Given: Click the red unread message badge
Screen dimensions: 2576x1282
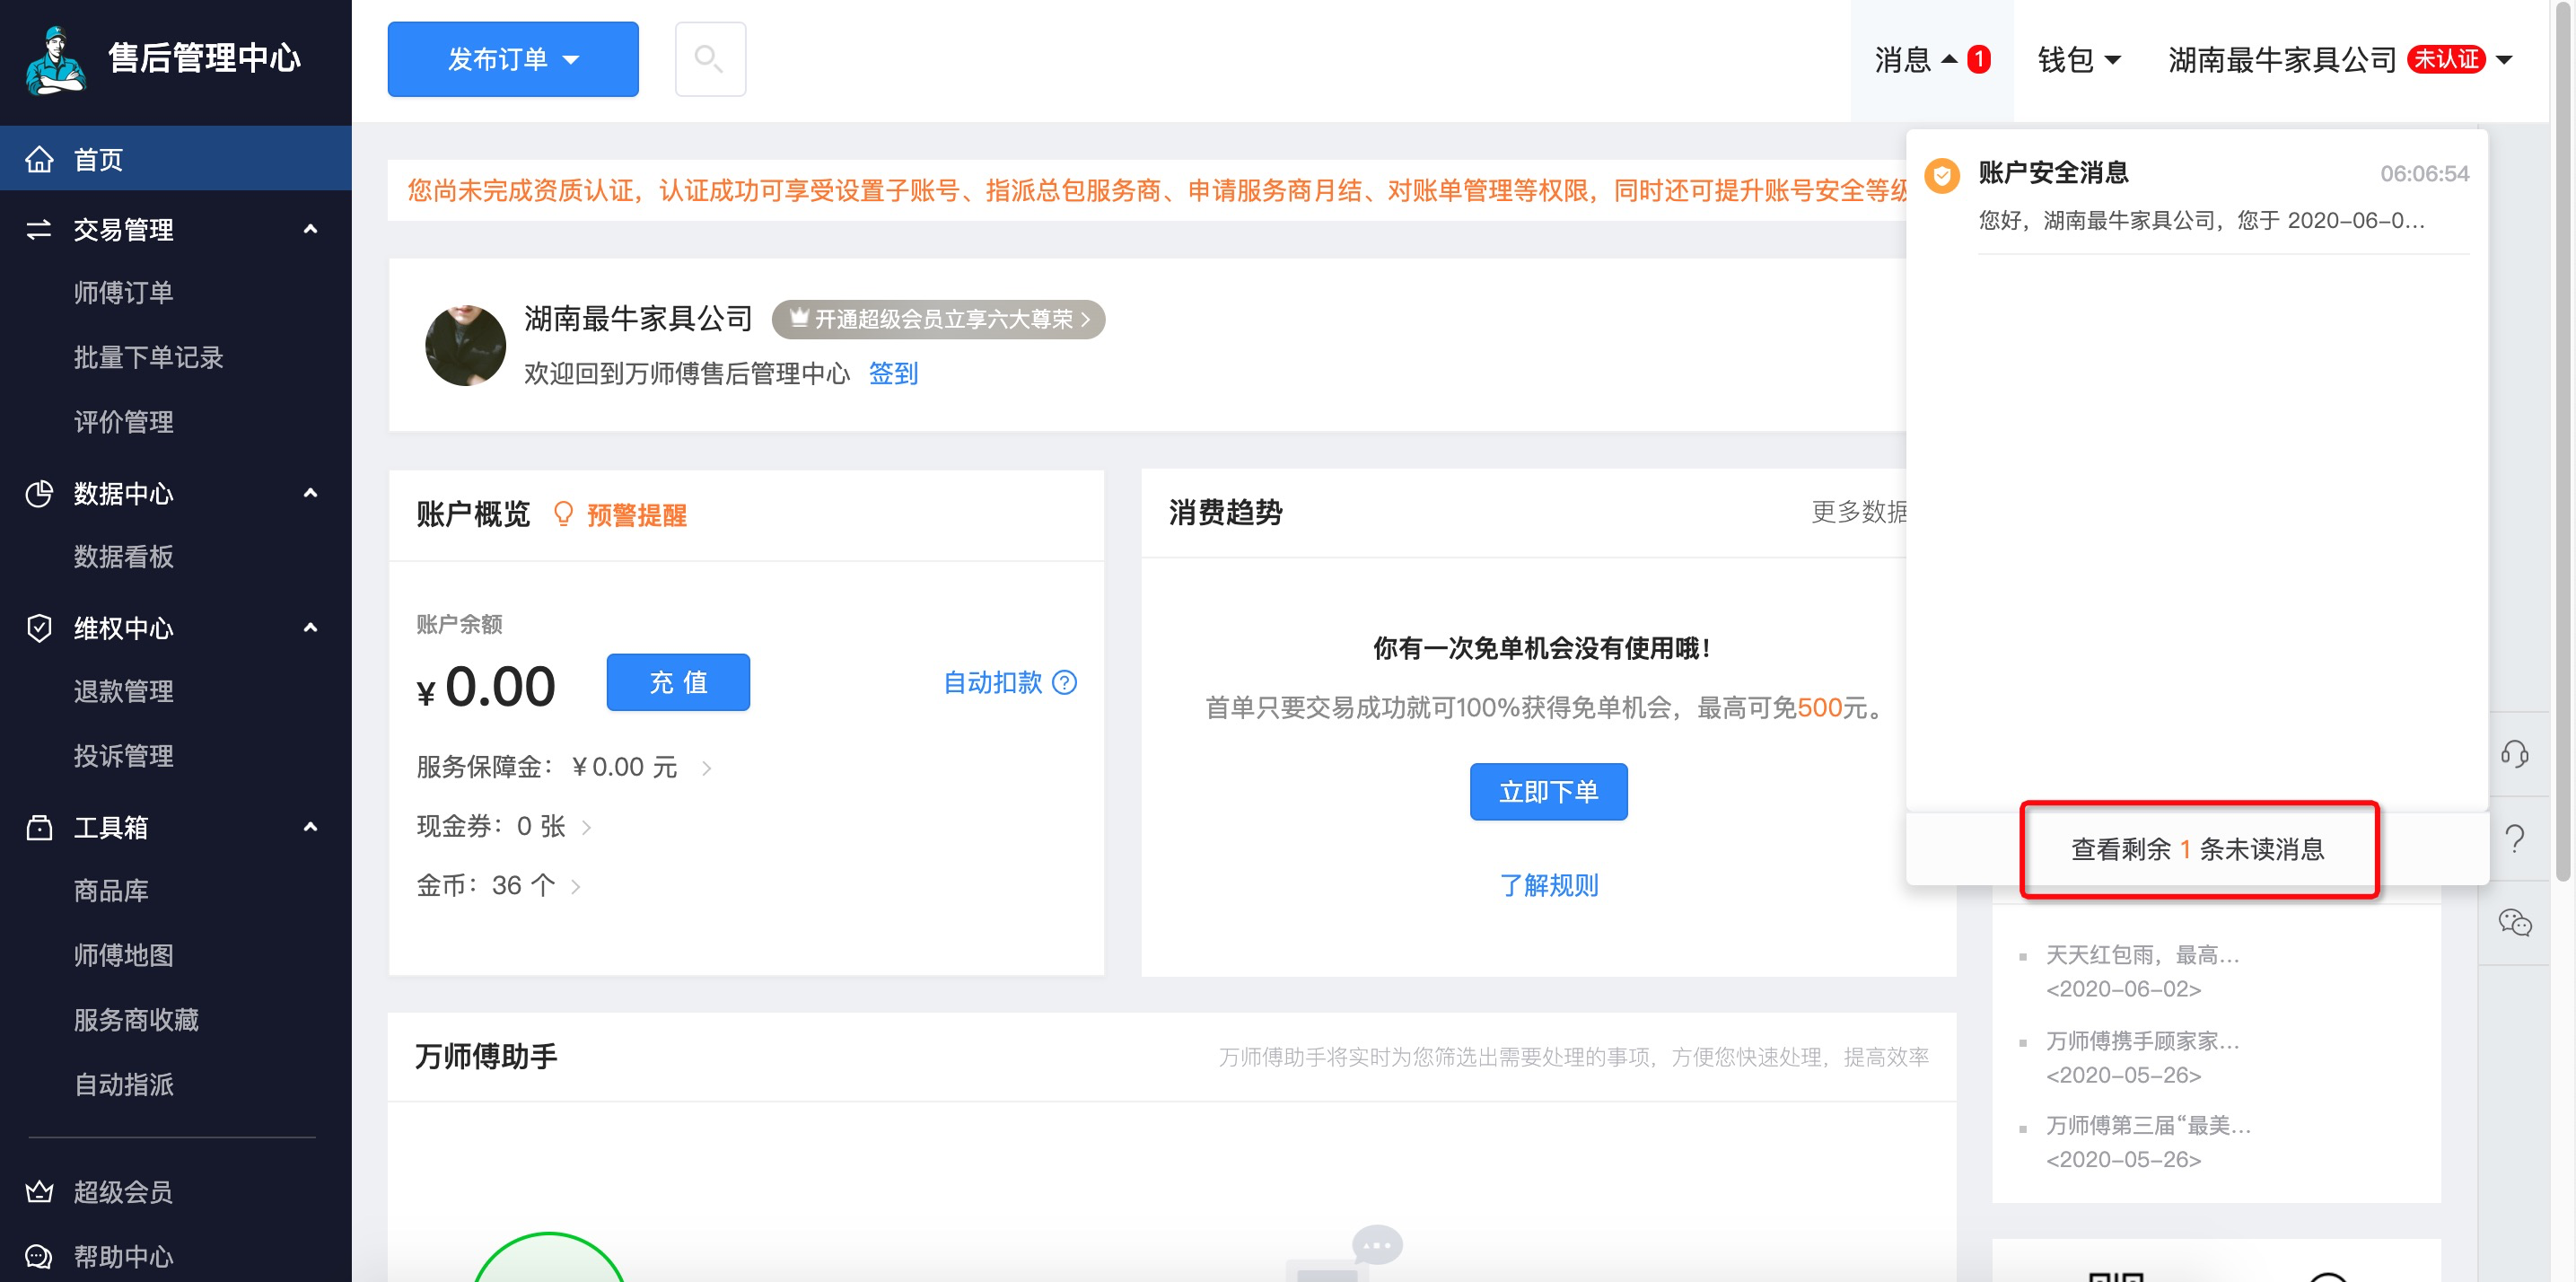Looking at the screenshot, I should (x=1978, y=60).
